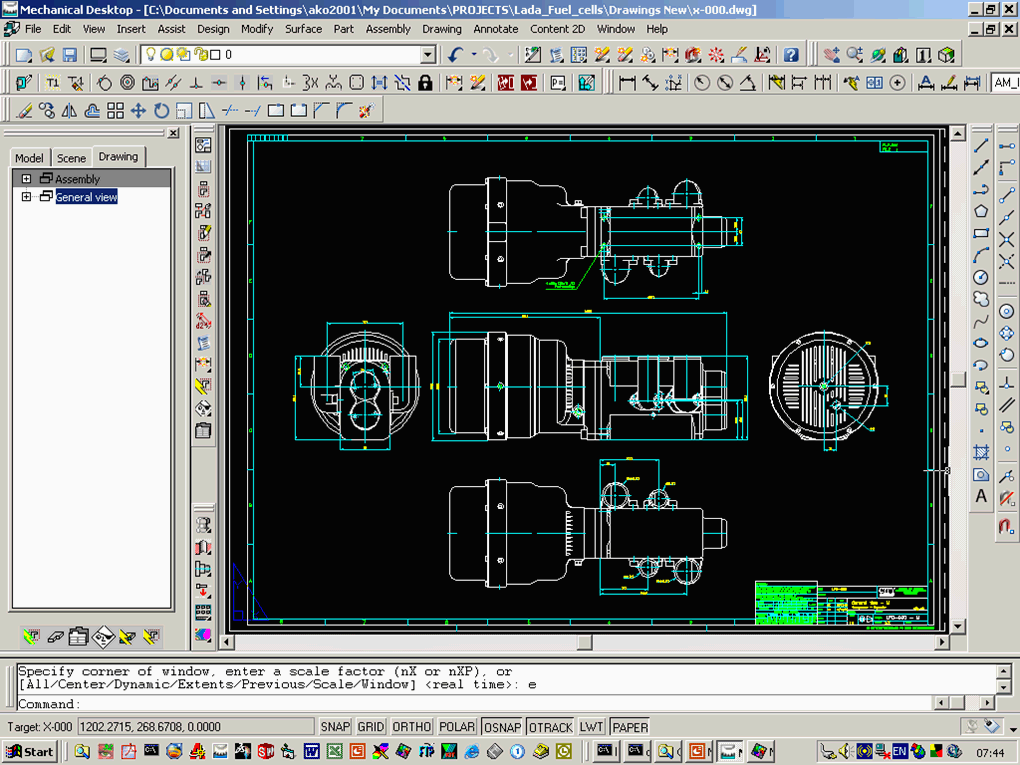Click the magnet snap icon

1006,524
